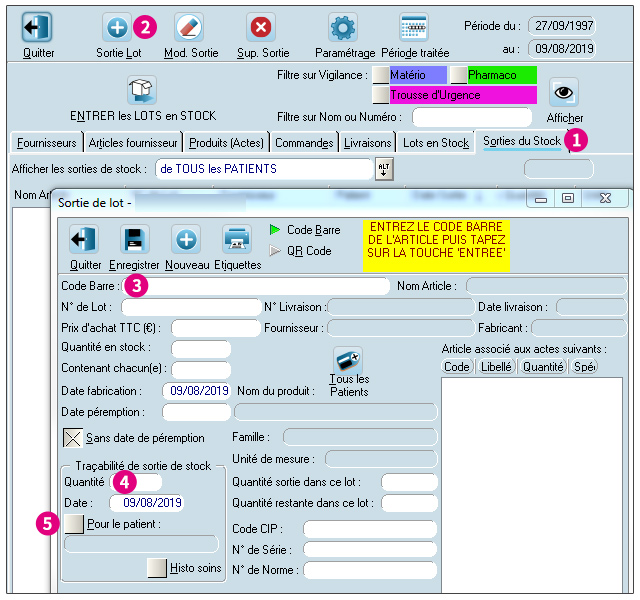
Task: Click the Spé column header
Action: [584, 367]
